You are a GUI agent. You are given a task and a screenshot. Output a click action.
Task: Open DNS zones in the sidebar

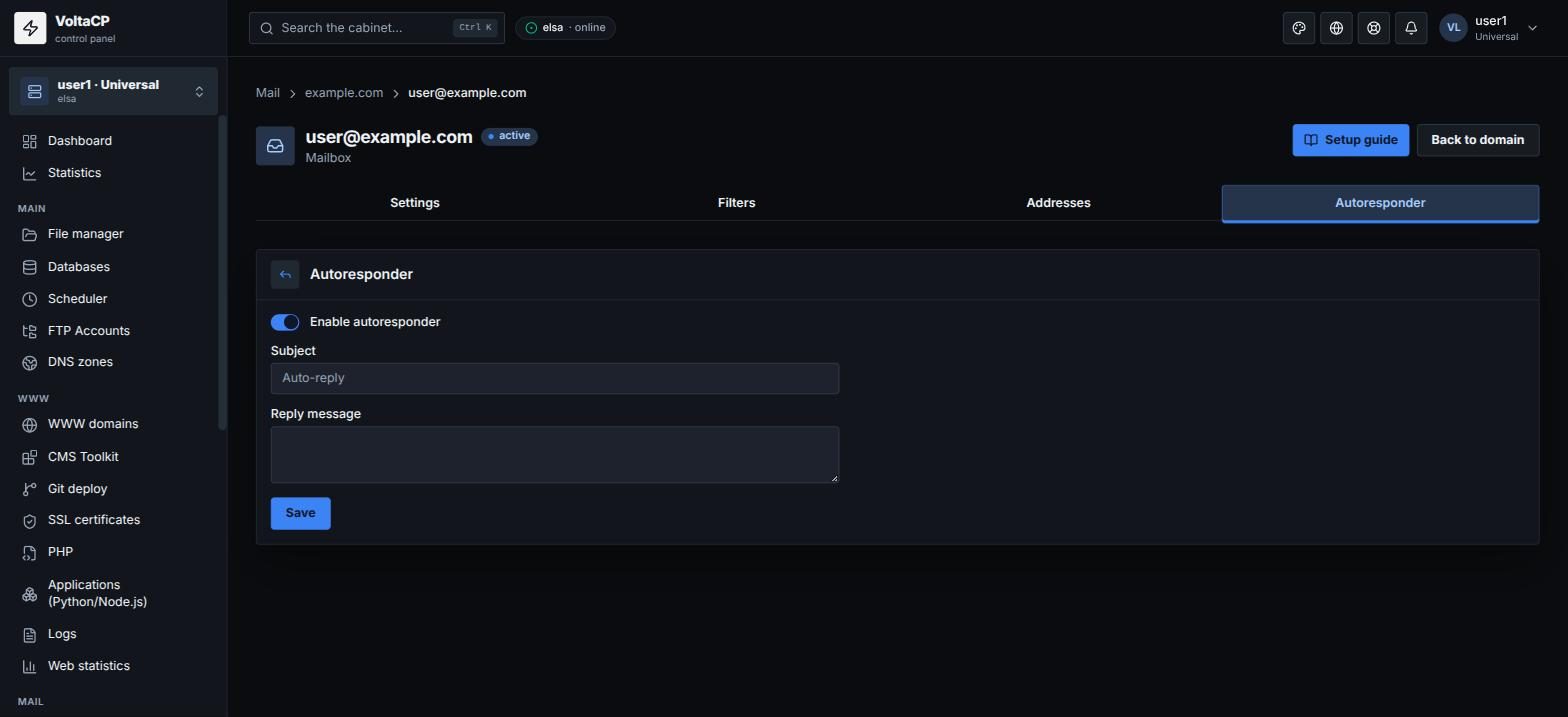point(113,362)
